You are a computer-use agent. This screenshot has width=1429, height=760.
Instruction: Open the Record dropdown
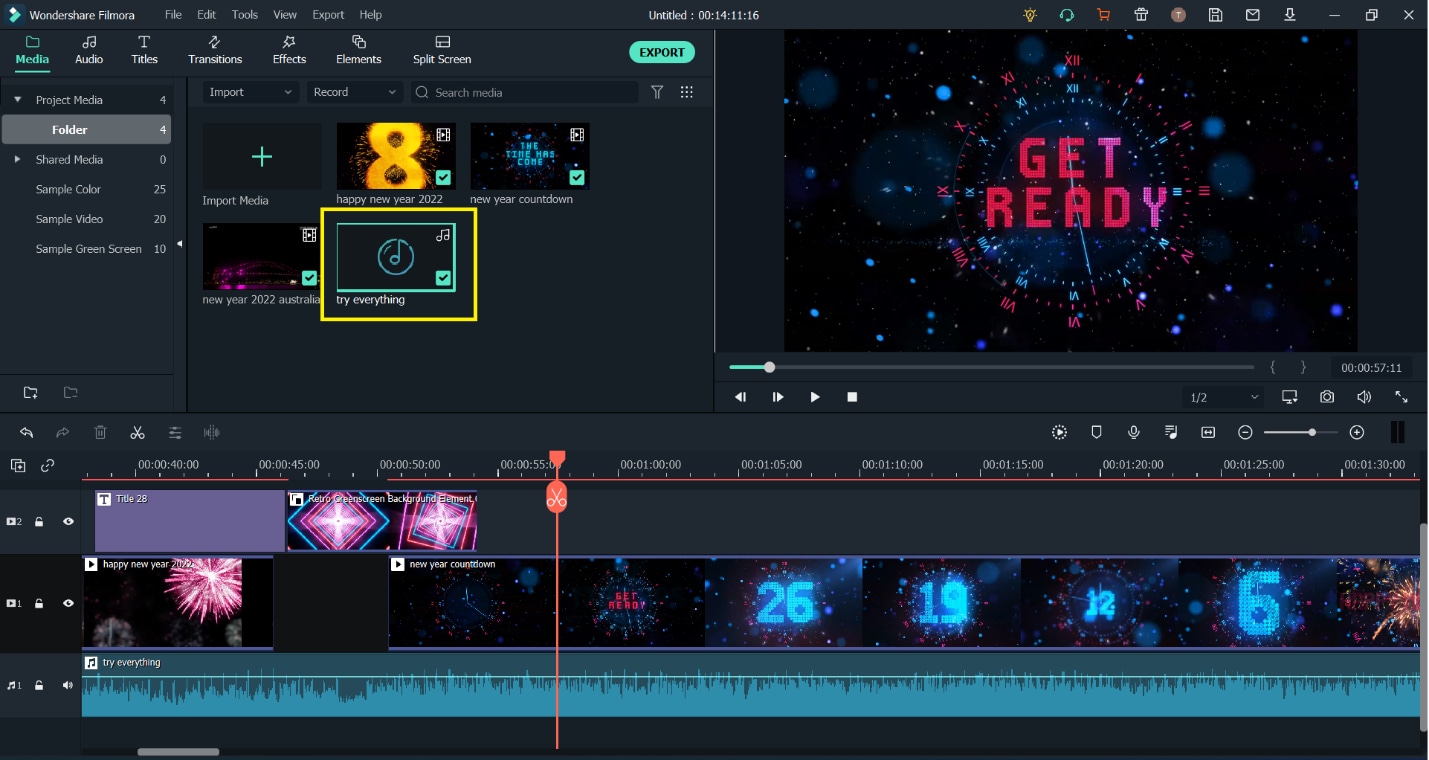354,92
